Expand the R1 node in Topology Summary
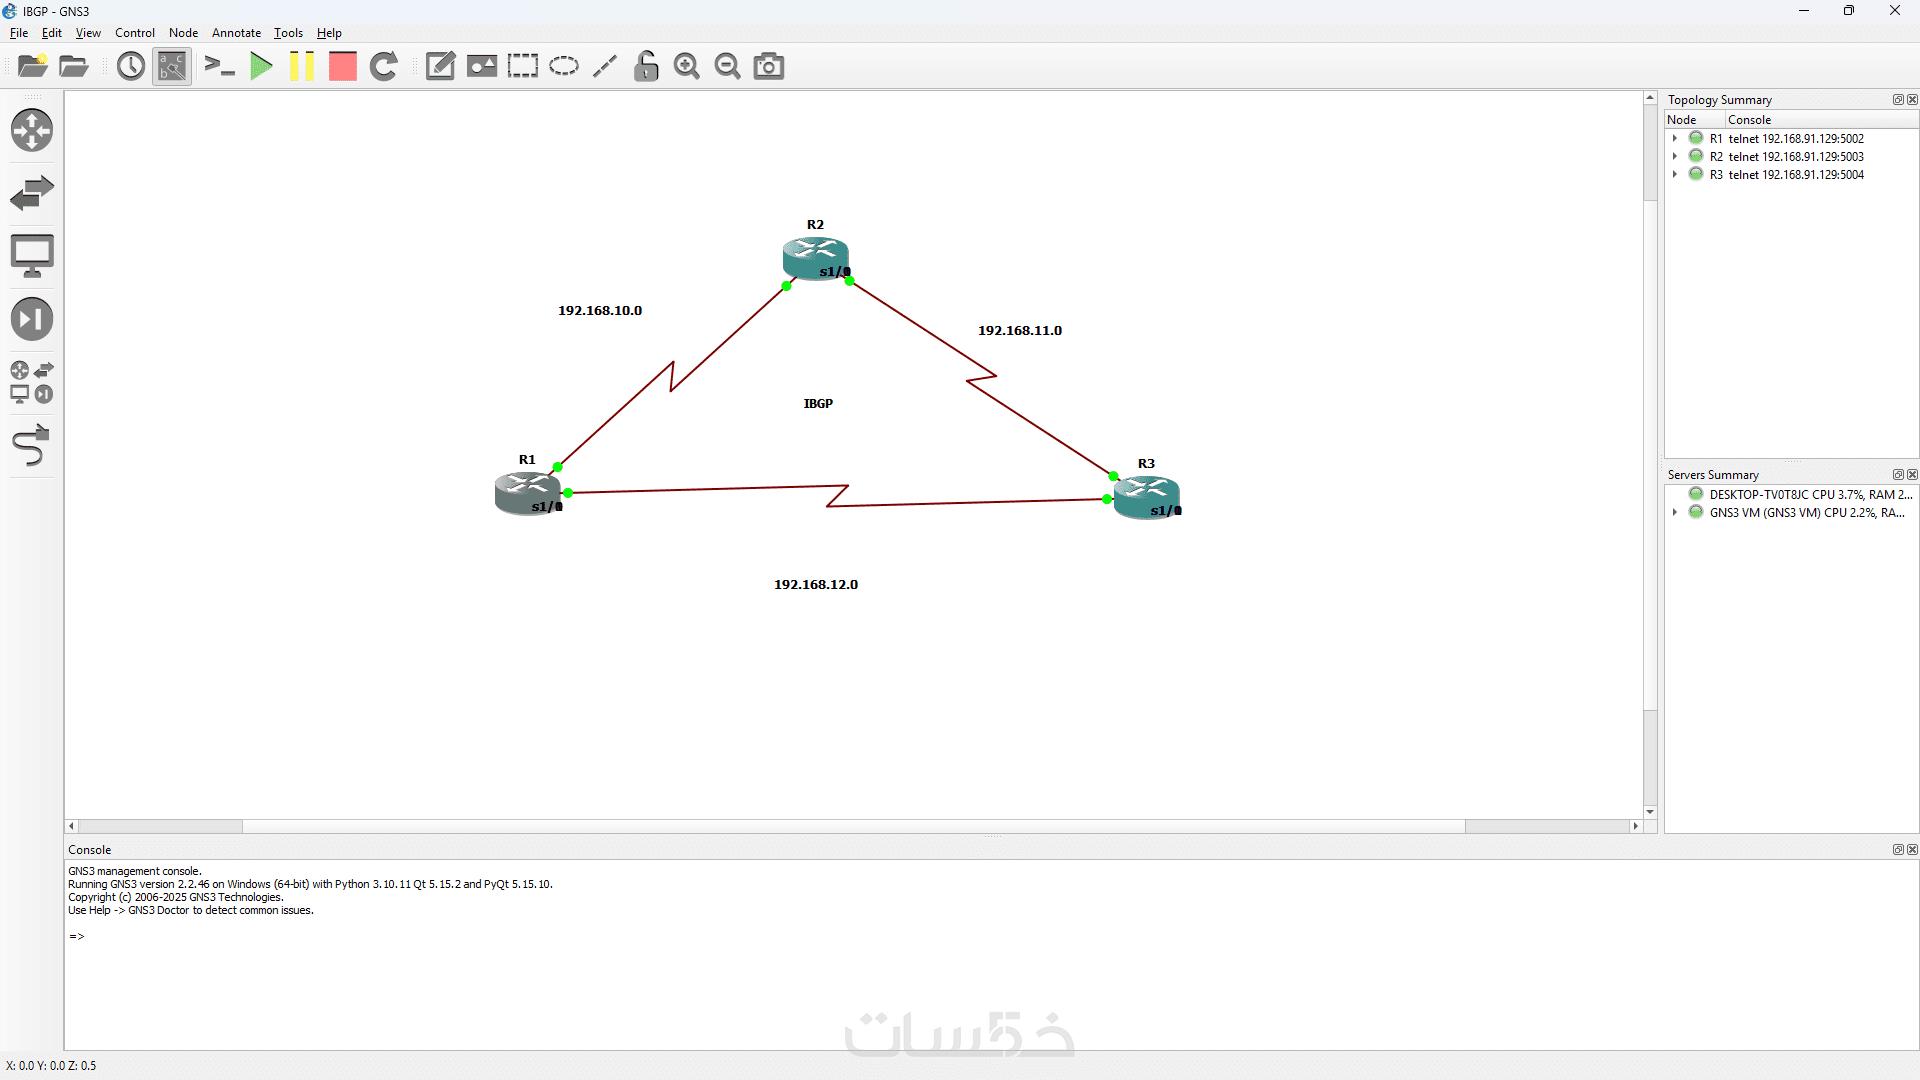This screenshot has width=1920, height=1080. click(x=1675, y=139)
